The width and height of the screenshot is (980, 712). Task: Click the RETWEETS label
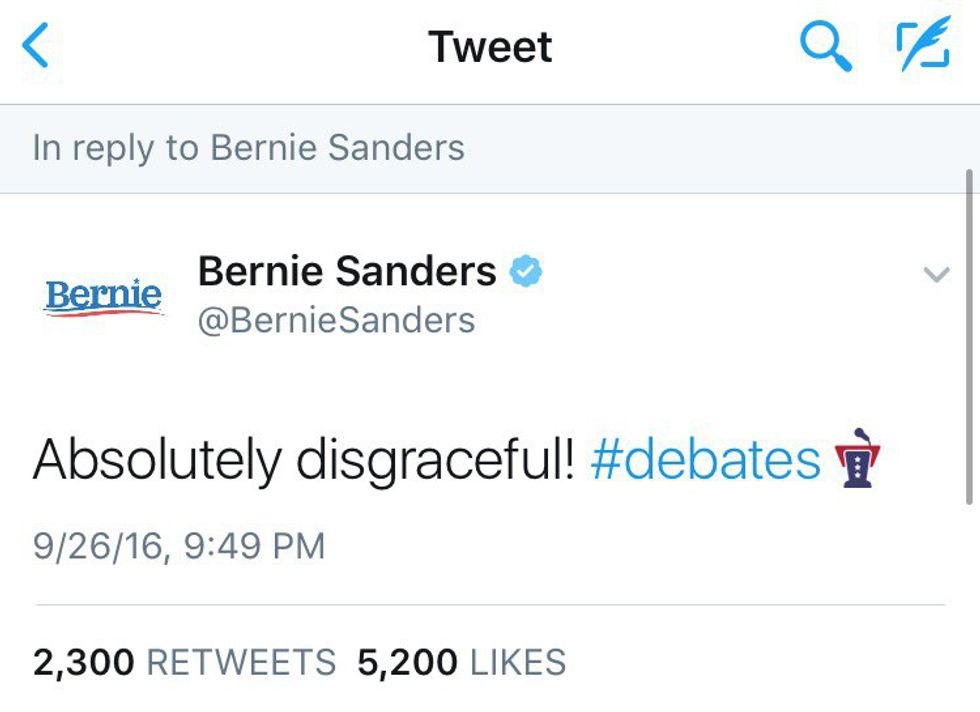click(x=241, y=662)
